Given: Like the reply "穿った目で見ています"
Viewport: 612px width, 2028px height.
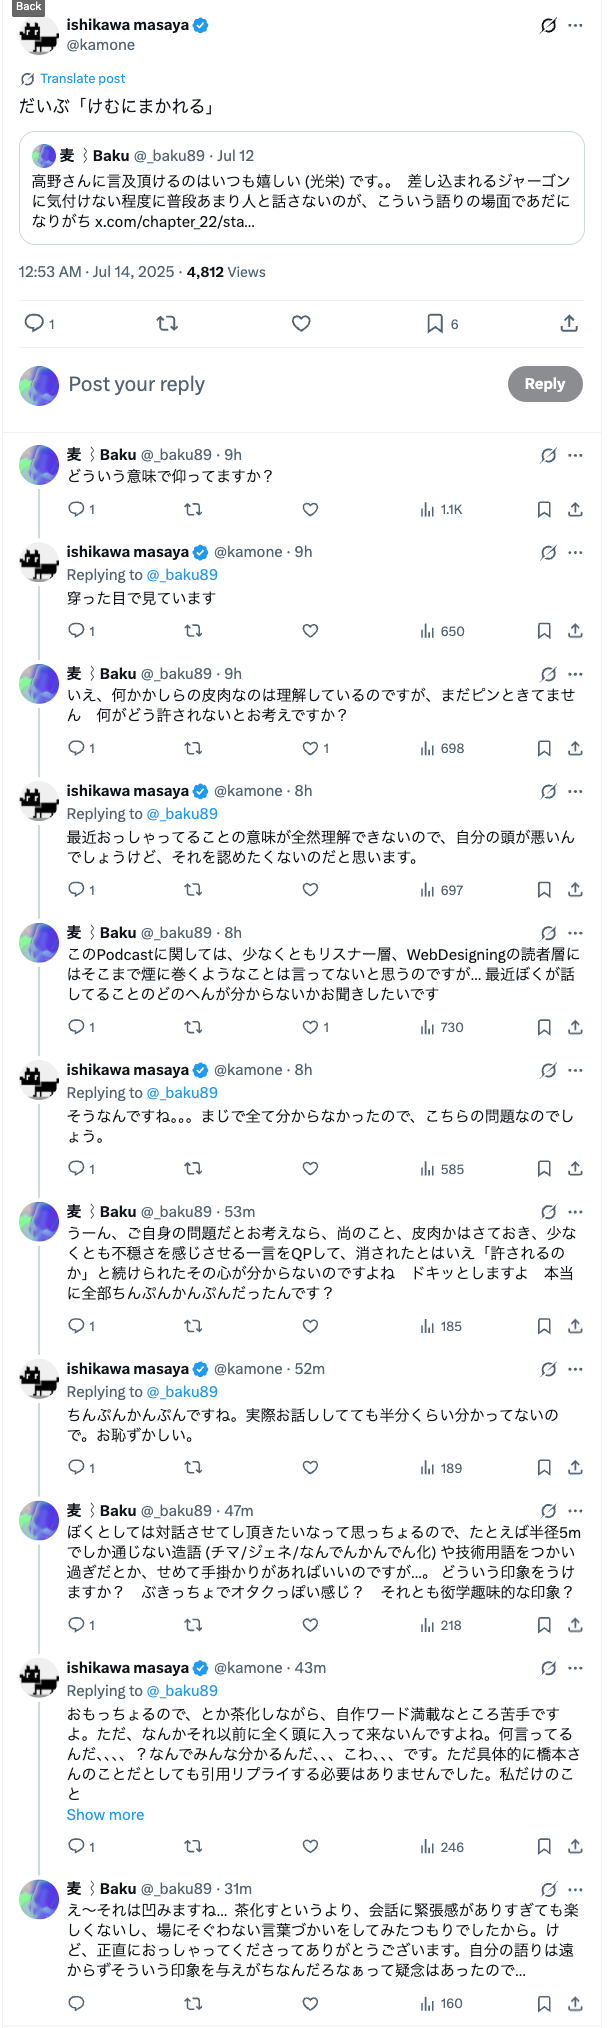Looking at the screenshot, I should pyautogui.click(x=310, y=631).
